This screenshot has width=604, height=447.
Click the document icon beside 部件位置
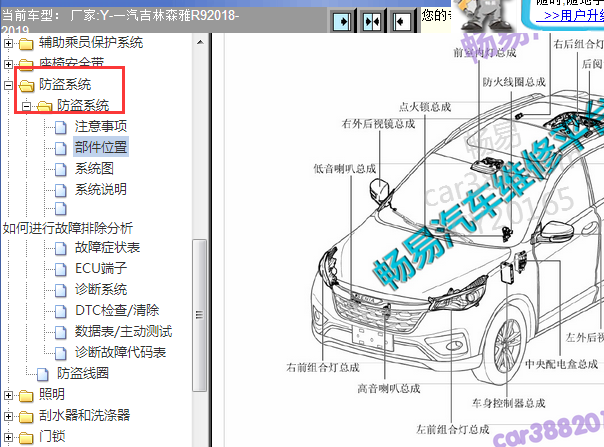(x=60, y=148)
